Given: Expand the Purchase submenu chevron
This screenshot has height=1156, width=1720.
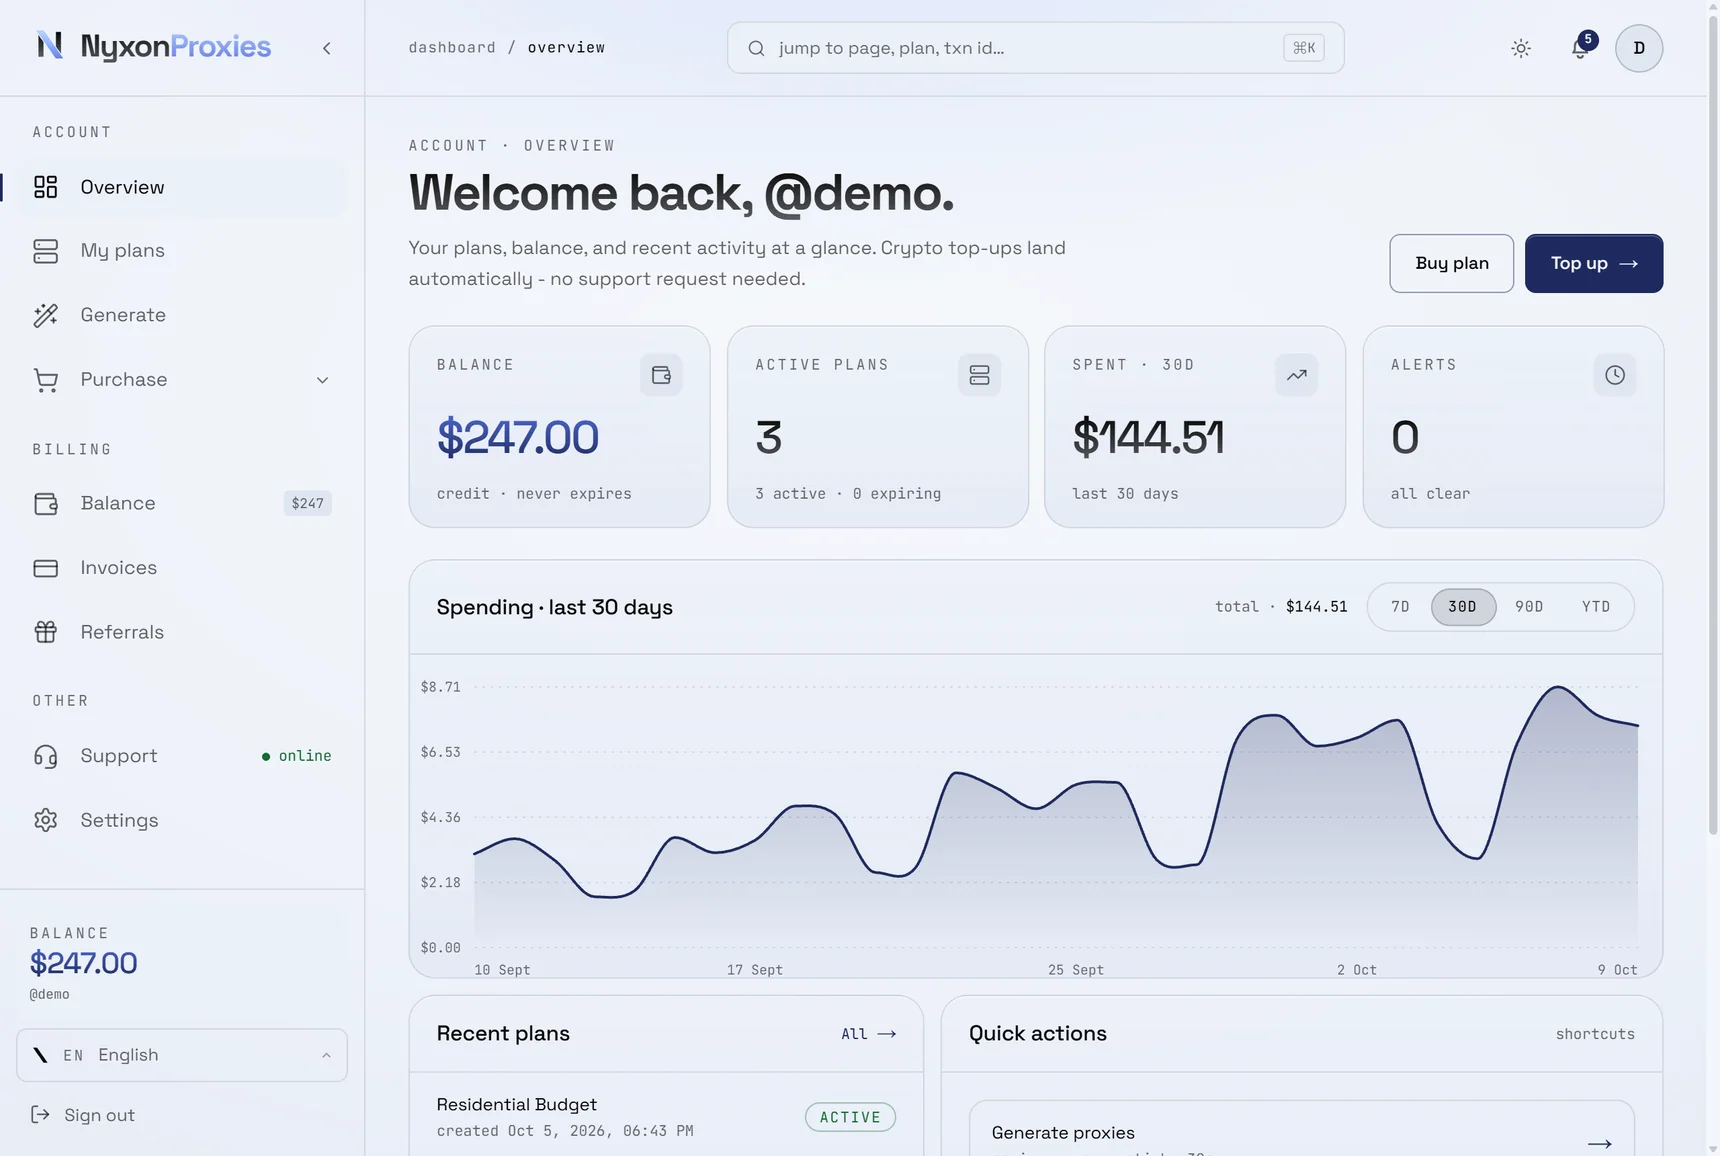Looking at the screenshot, I should [322, 380].
